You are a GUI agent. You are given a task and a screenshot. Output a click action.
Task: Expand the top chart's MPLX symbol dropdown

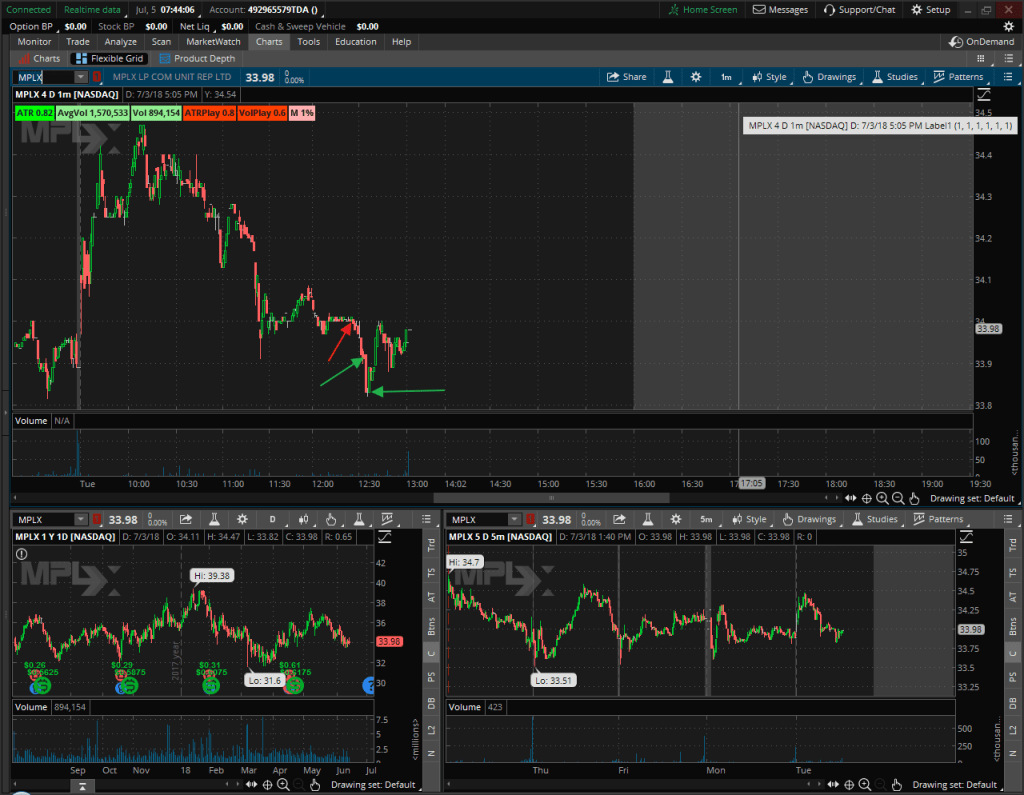click(x=81, y=77)
